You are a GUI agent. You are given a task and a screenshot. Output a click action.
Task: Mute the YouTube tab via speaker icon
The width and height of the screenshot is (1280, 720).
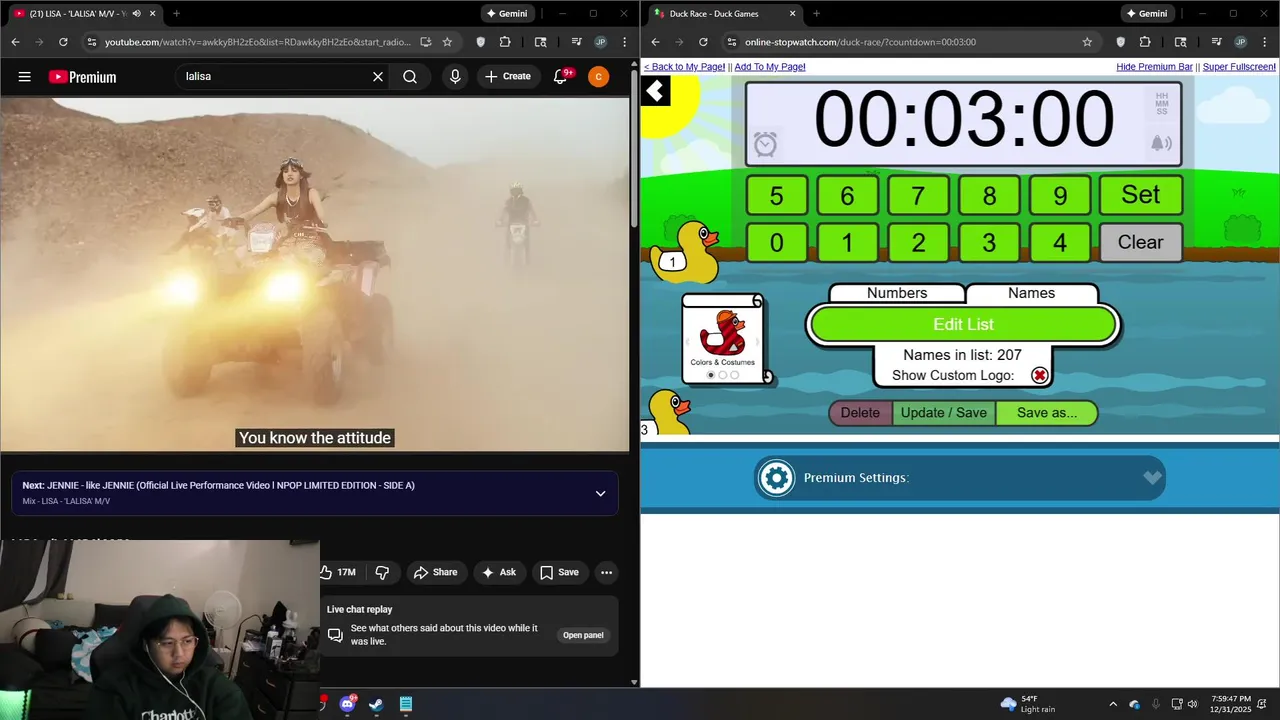coord(138,14)
